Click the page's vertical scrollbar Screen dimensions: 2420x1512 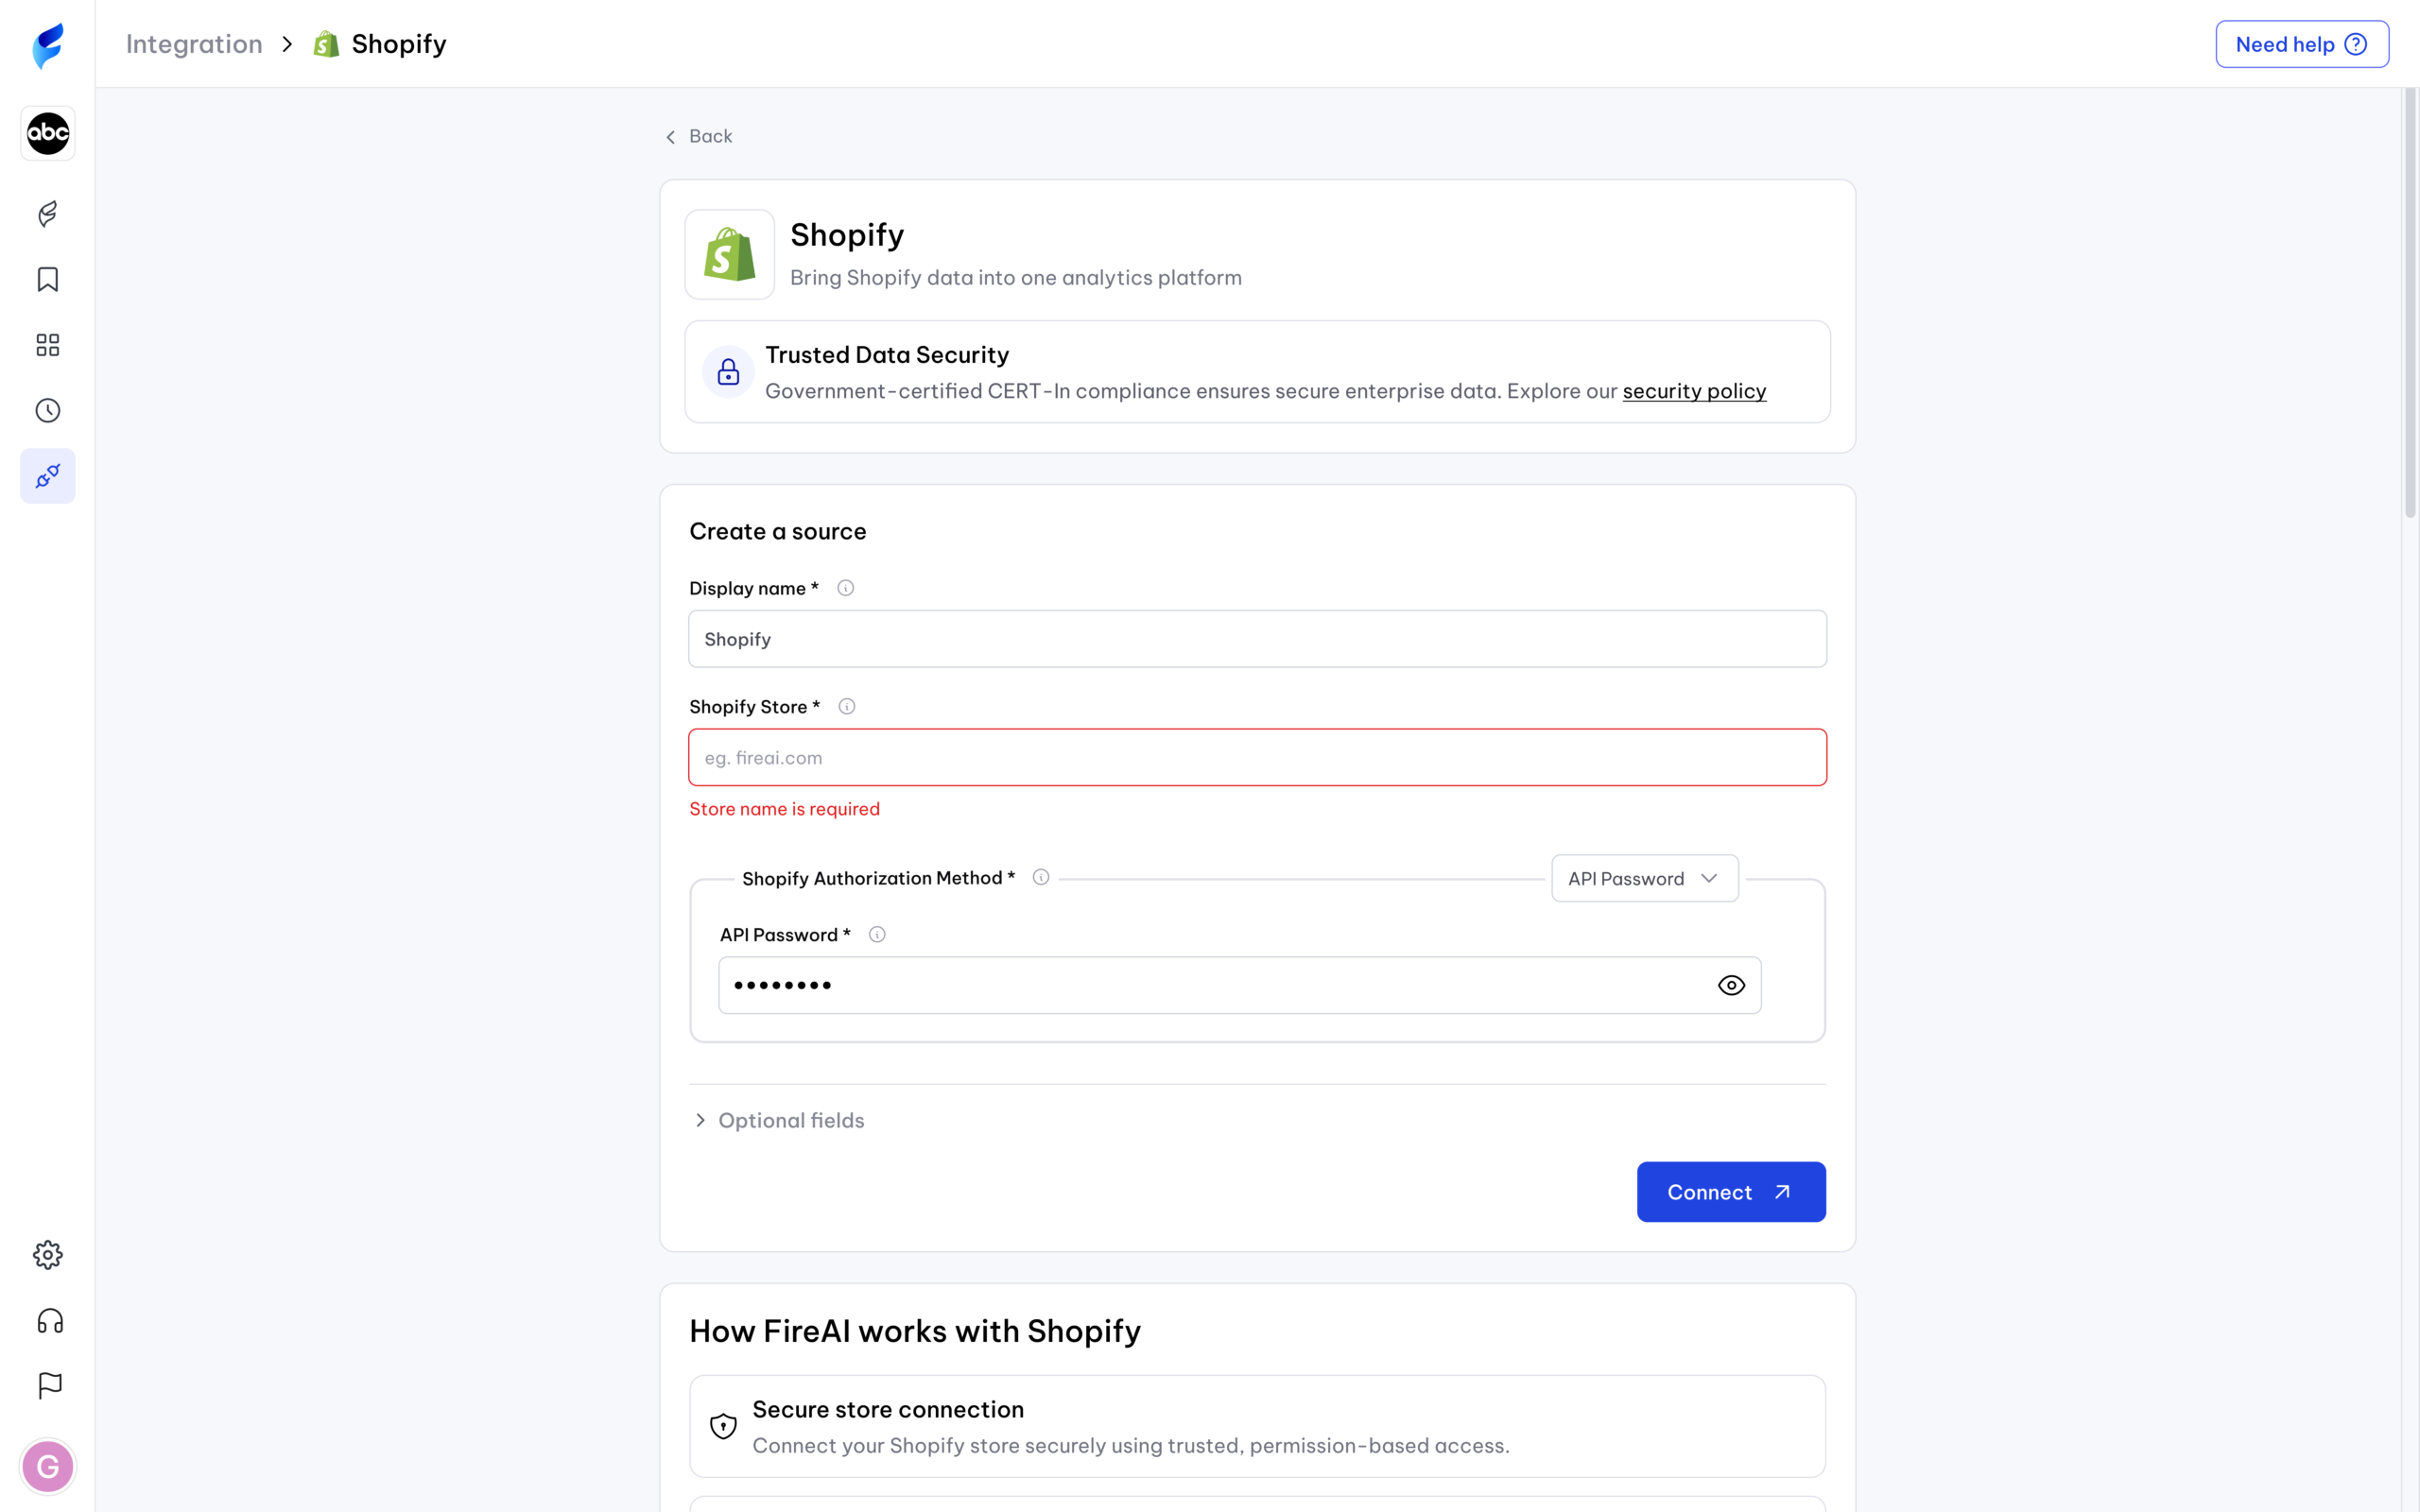click(x=2410, y=300)
